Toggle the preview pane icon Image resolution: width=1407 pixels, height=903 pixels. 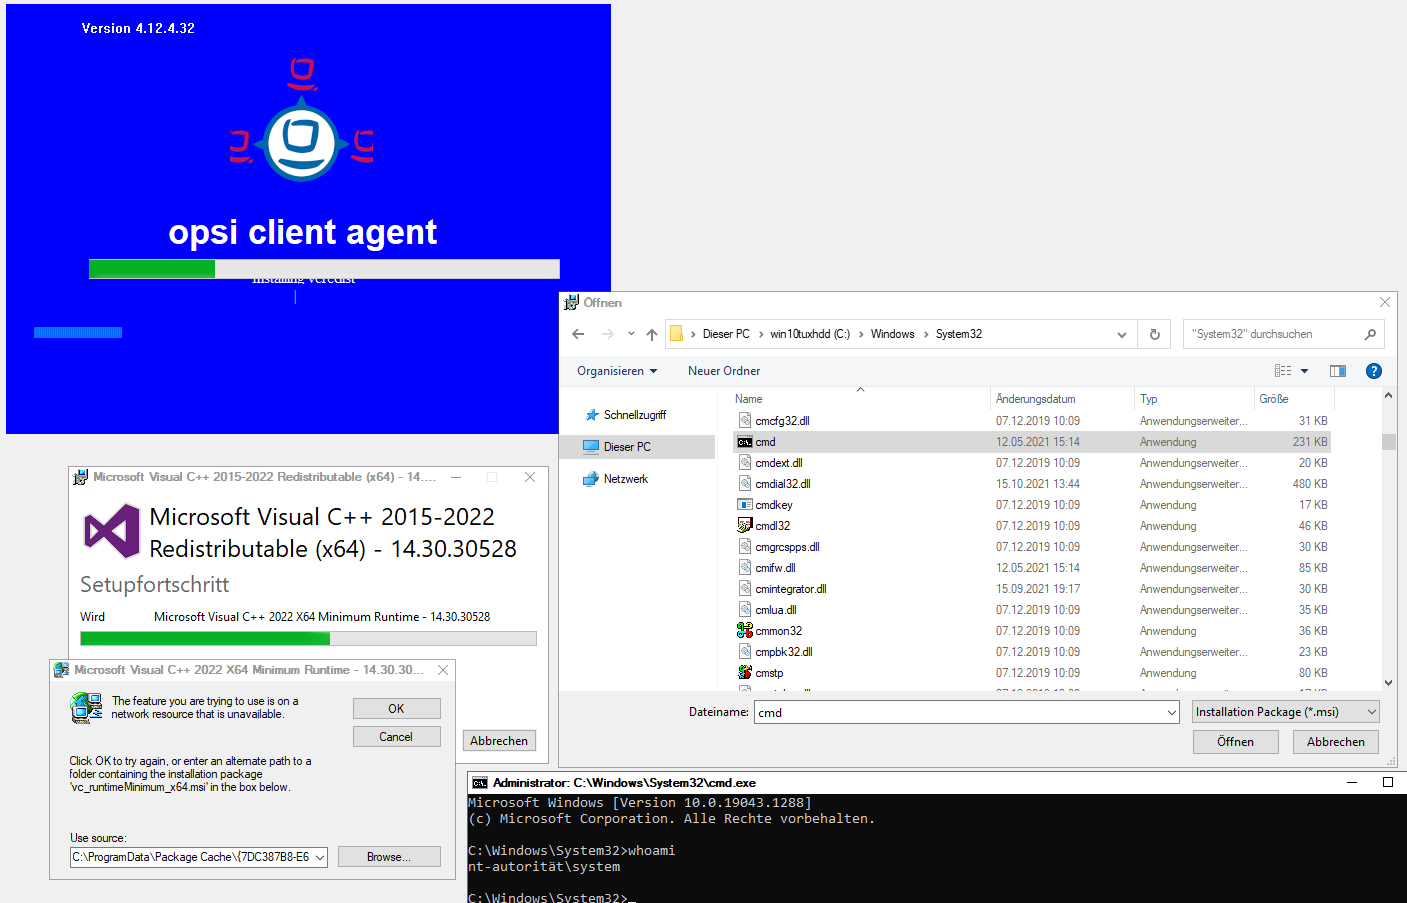(1337, 371)
